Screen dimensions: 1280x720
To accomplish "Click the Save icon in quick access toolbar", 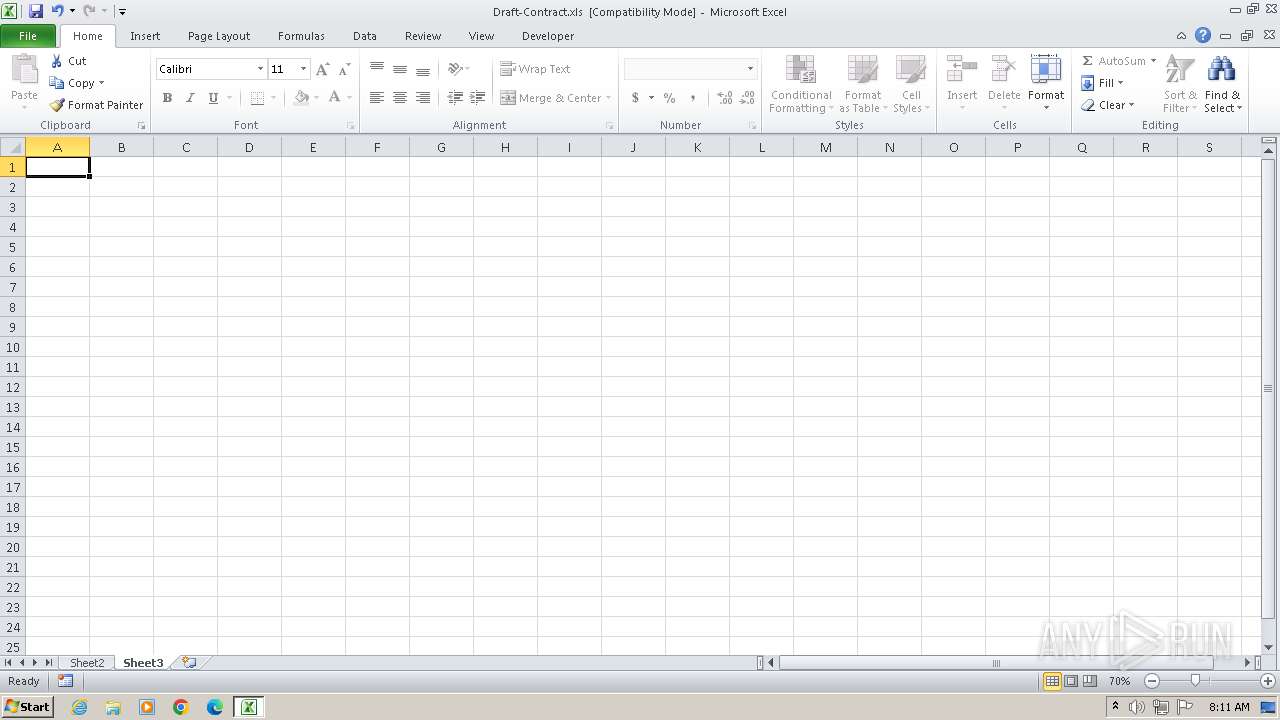I will click(x=36, y=11).
